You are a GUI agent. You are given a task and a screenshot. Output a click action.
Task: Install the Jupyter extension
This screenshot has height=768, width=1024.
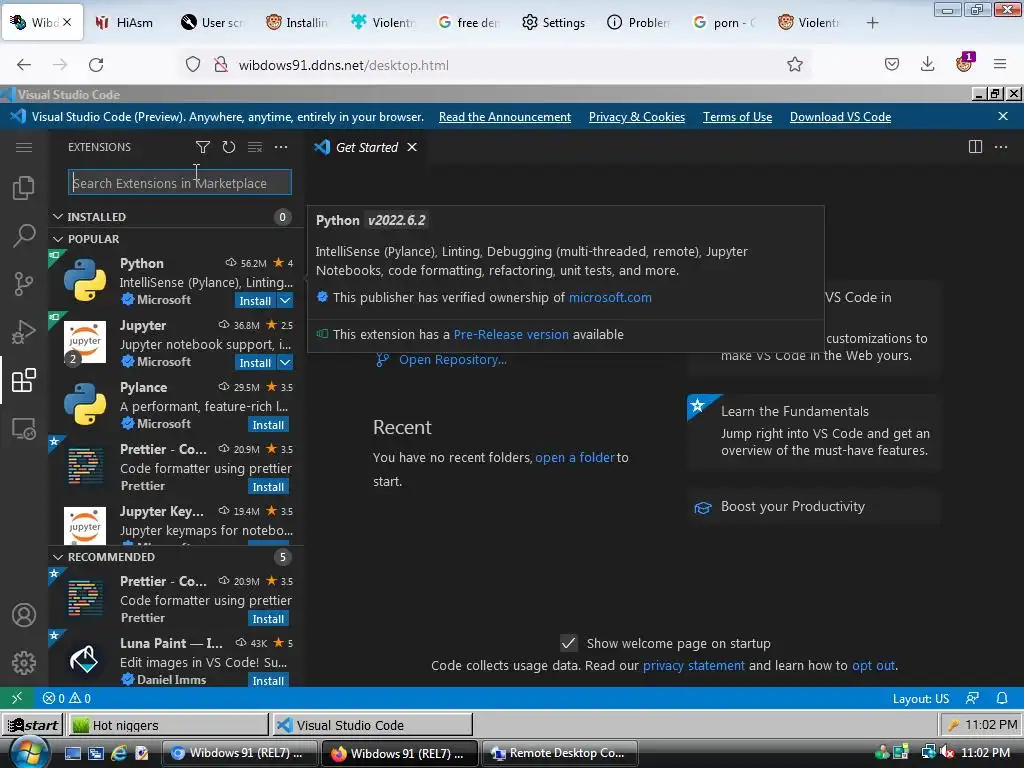coord(255,362)
